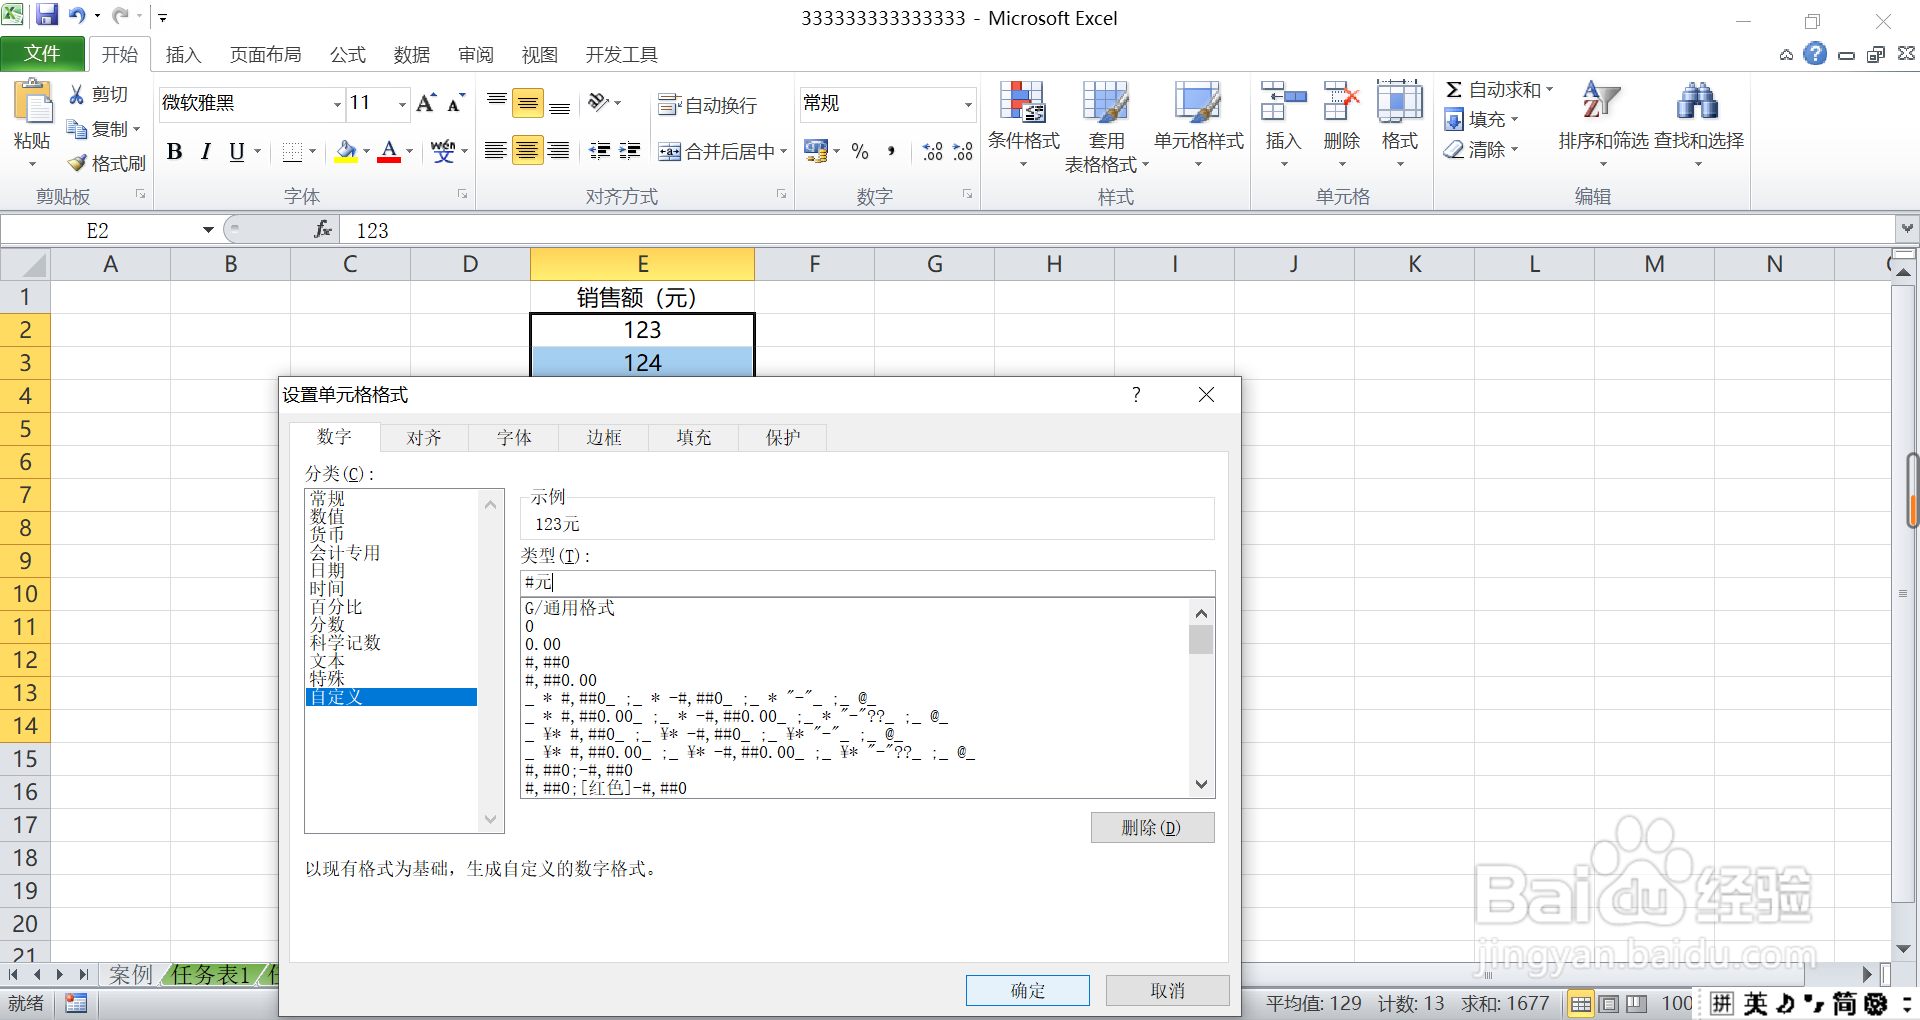Expand the formula bar
The width and height of the screenshot is (1920, 1020).
point(1907,229)
